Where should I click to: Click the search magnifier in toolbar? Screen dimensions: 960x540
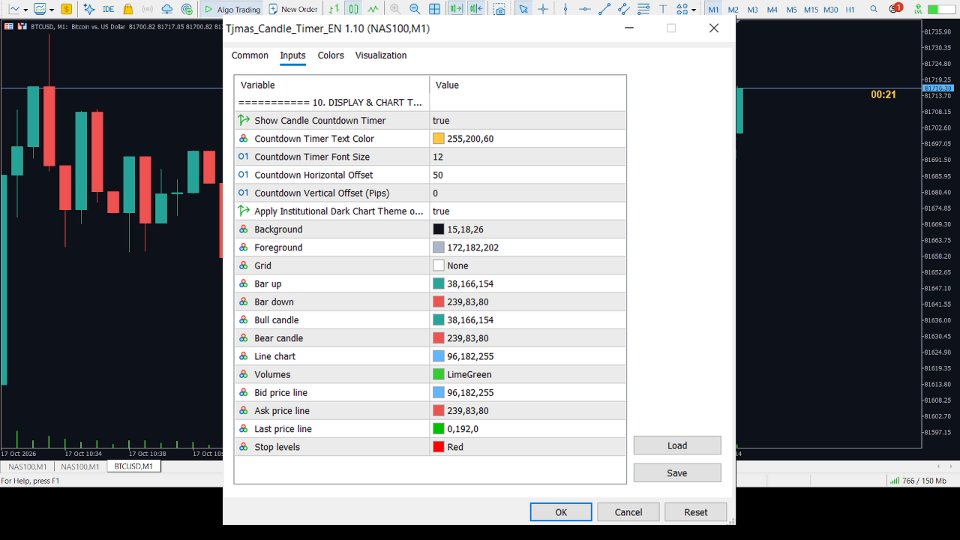click(874, 9)
